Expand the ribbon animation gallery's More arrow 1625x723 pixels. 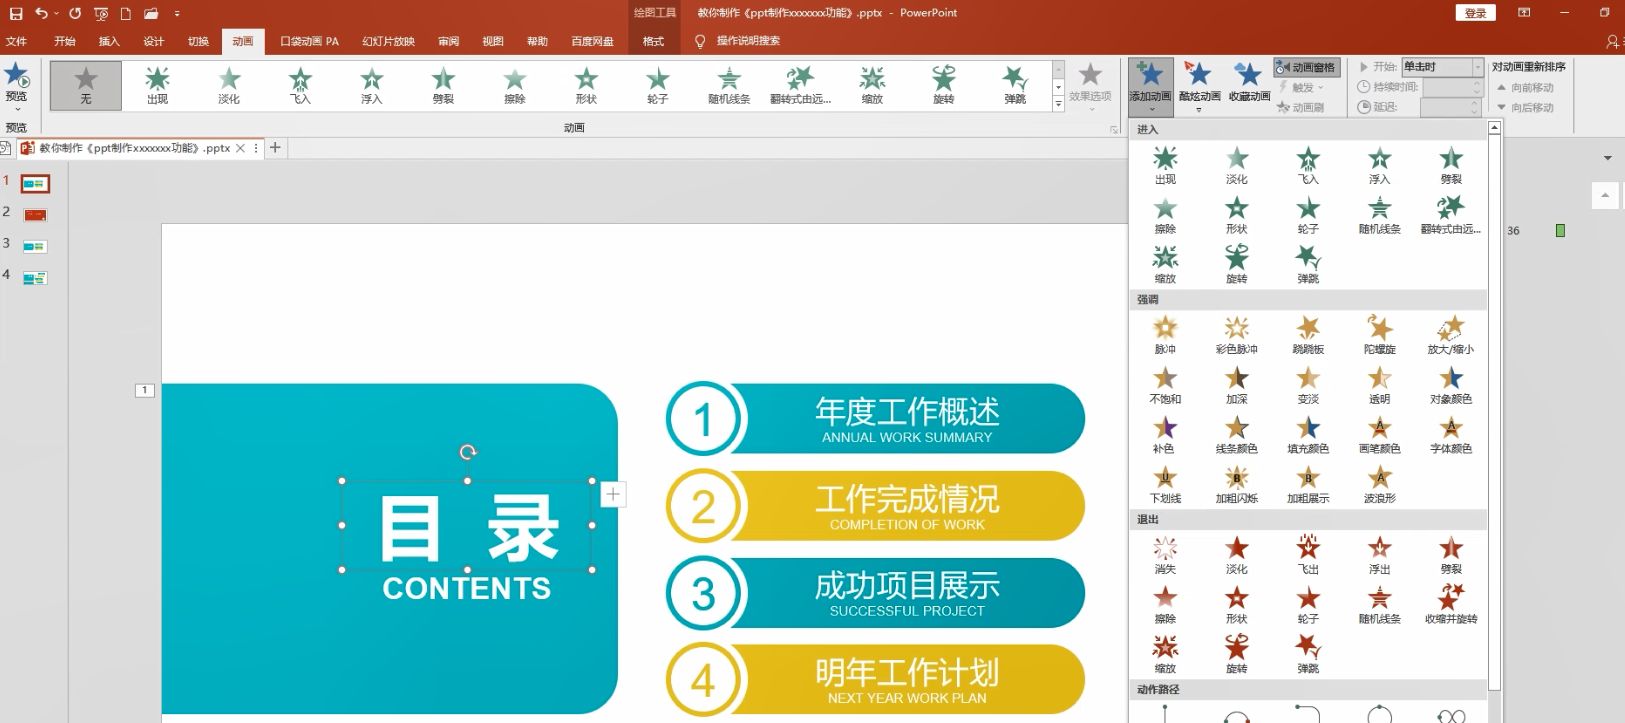click(x=1058, y=104)
